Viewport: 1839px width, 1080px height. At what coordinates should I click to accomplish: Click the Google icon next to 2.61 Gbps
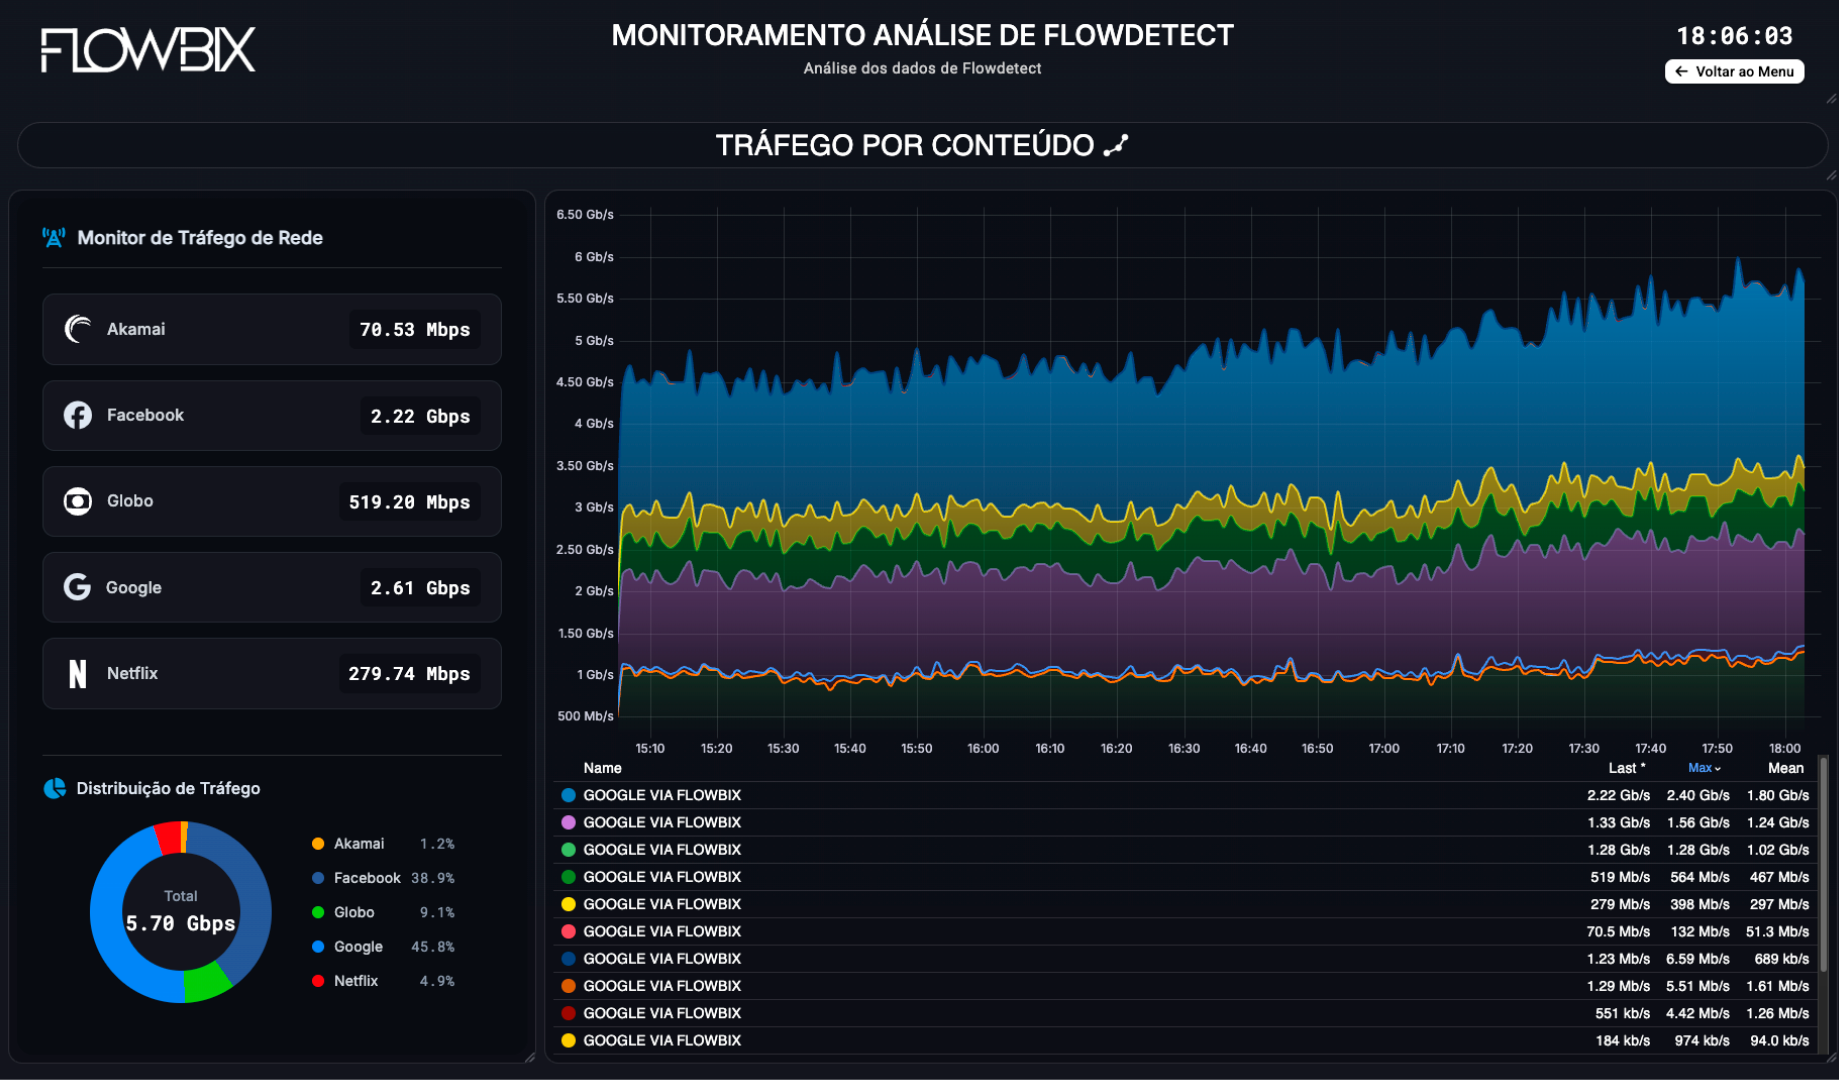point(78,587)
